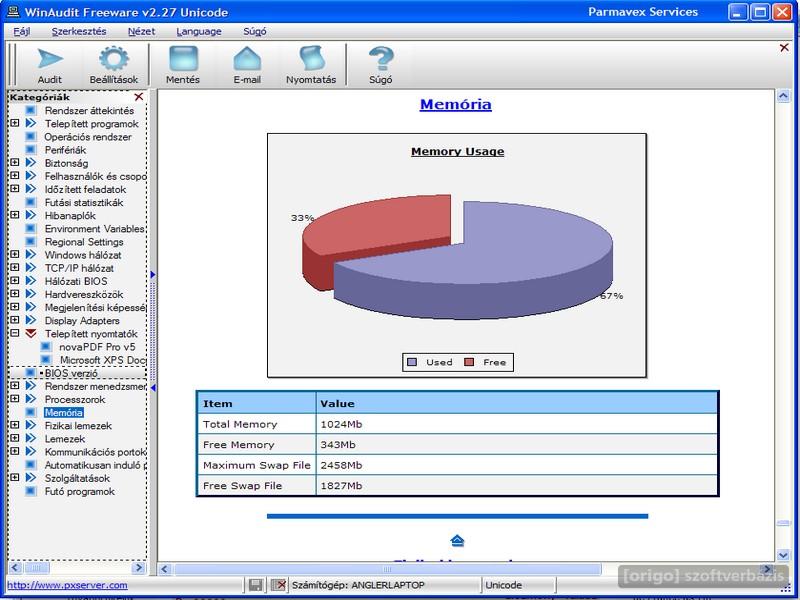800x600 pixels.
Task: Click the content pane left scroll arrow
Action: tap(164, 568)
